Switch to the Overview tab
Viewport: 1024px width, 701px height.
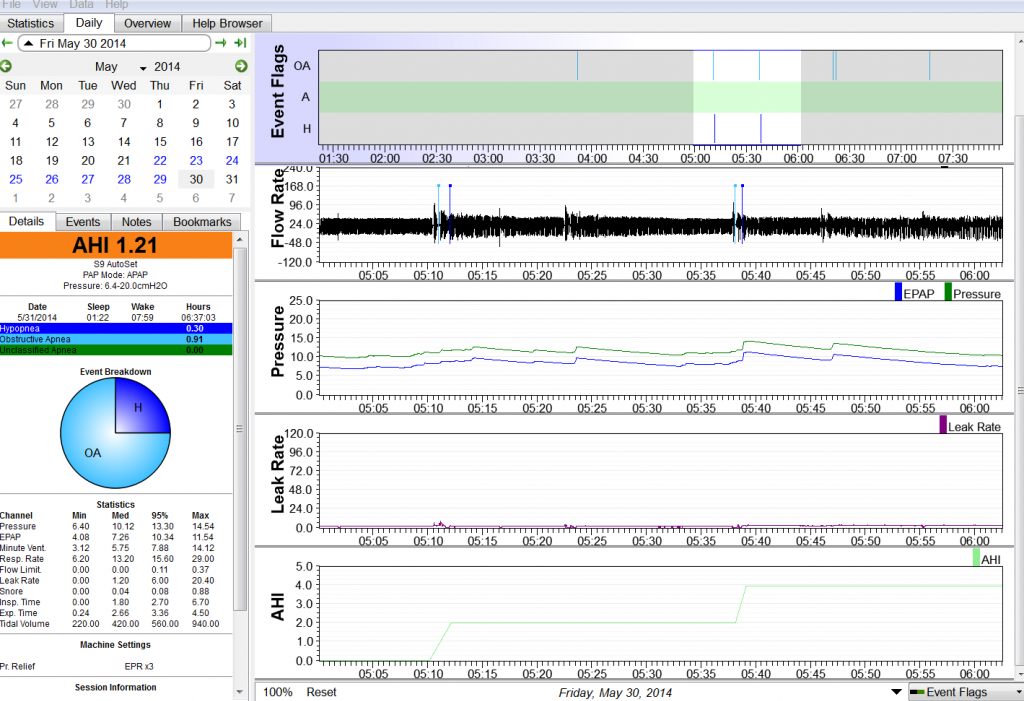tap(147, 23)
